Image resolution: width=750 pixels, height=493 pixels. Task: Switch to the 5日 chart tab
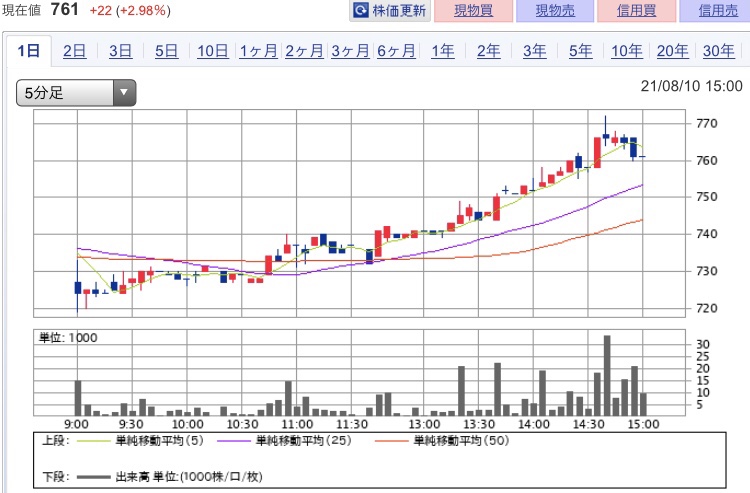click(x=166, y=50)
